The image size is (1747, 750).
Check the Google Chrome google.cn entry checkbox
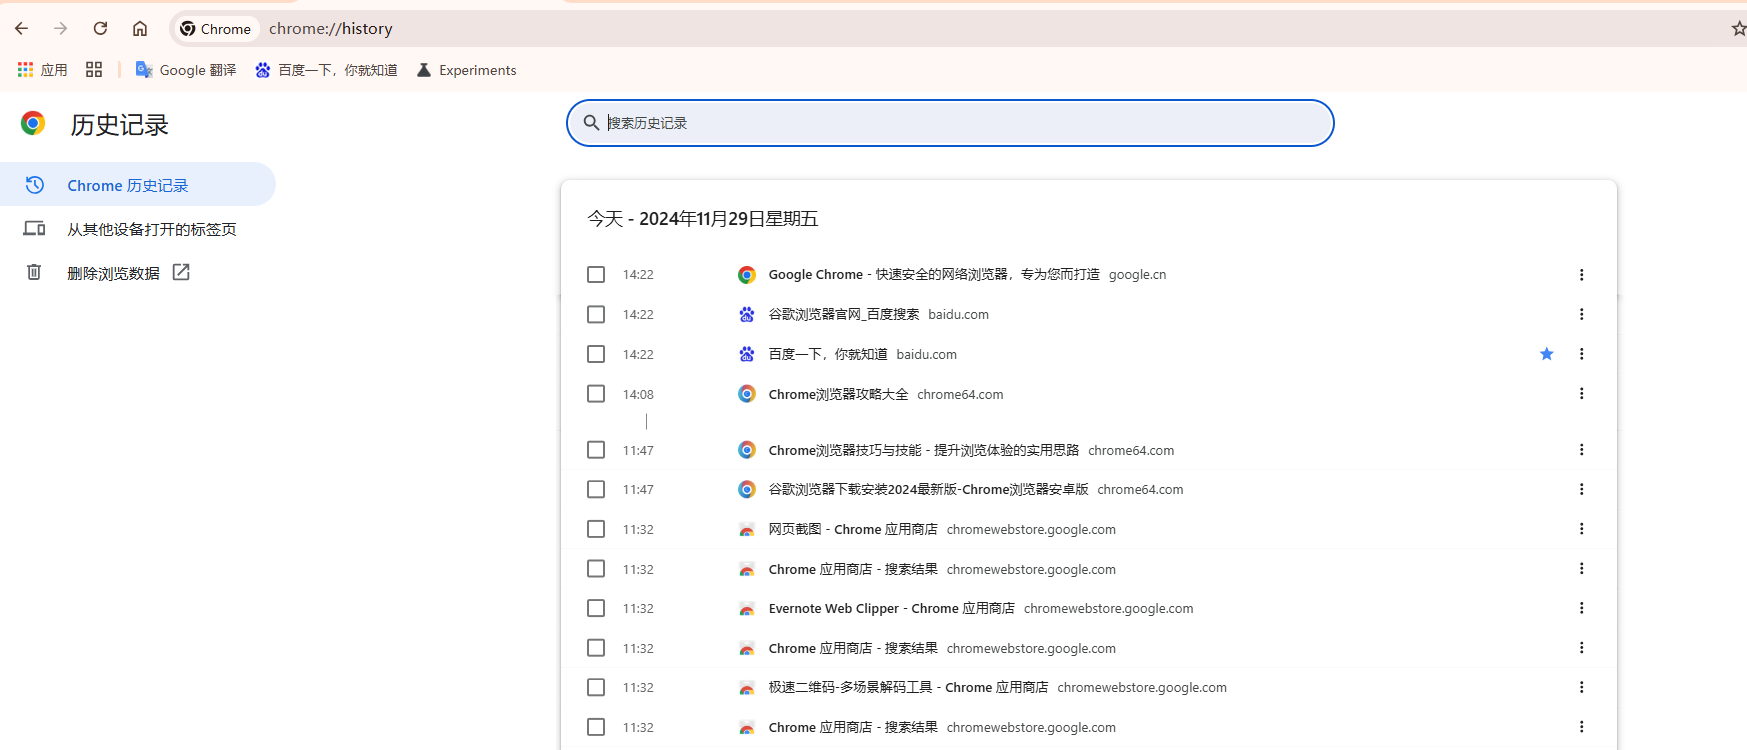[x=596, y=274]
